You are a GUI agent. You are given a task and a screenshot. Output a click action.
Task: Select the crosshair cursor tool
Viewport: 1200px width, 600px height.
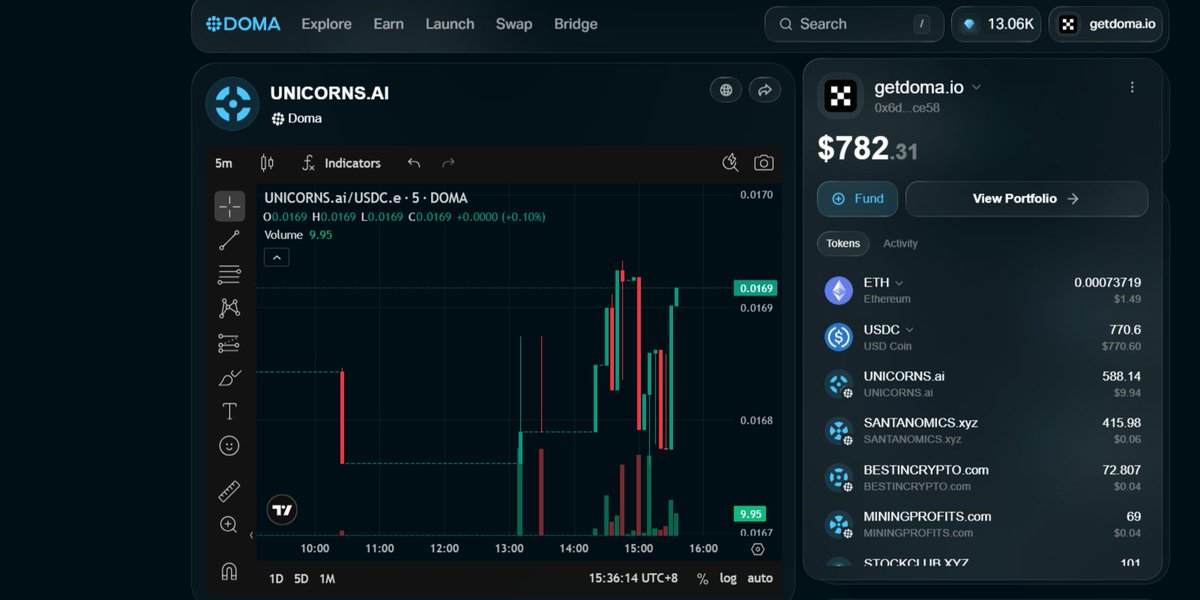[x=229, y=207]
